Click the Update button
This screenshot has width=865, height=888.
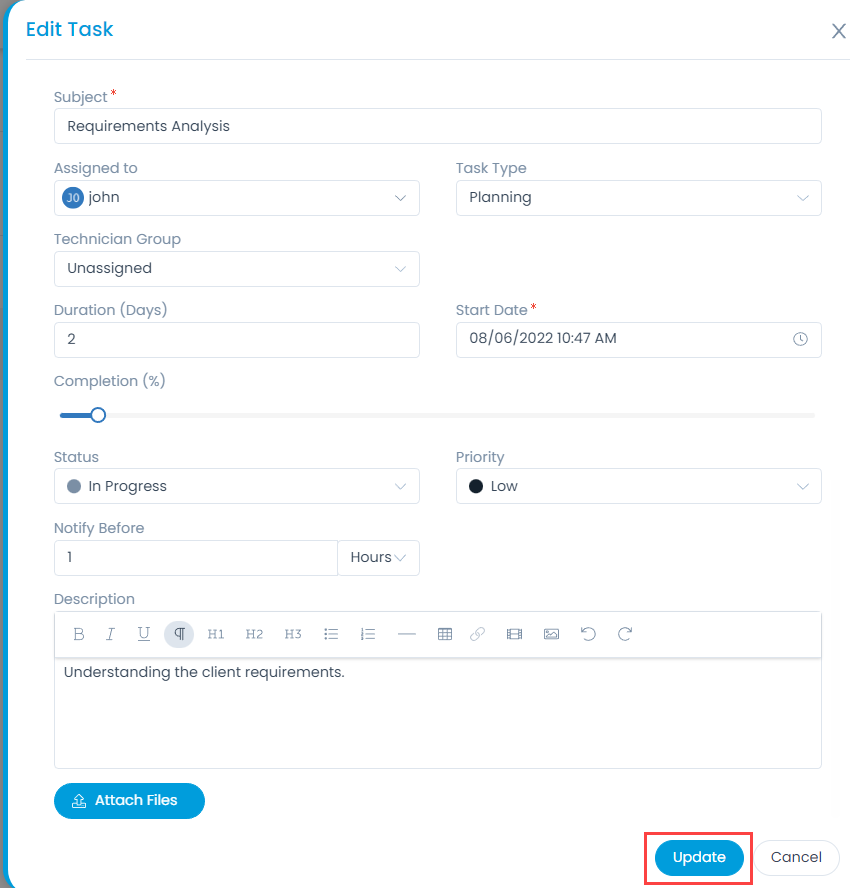coord(699,857)
